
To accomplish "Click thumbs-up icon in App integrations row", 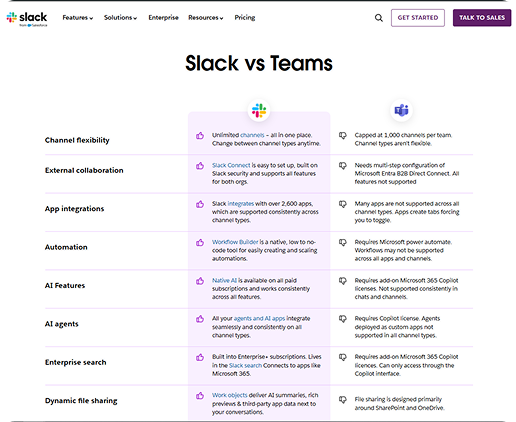I will [x=200, y=204].
